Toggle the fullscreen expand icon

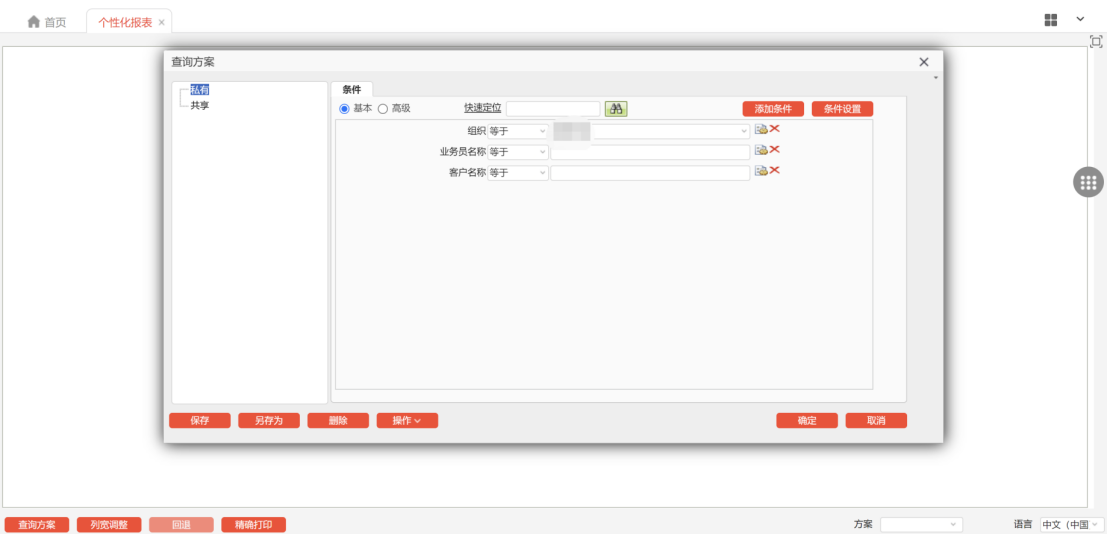tap(1096, 42)
